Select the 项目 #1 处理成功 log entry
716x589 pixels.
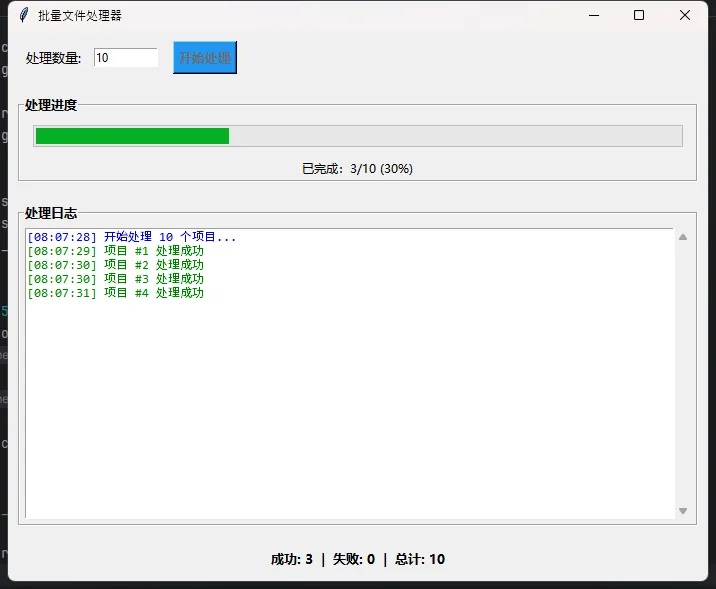[x=115, y=251]
